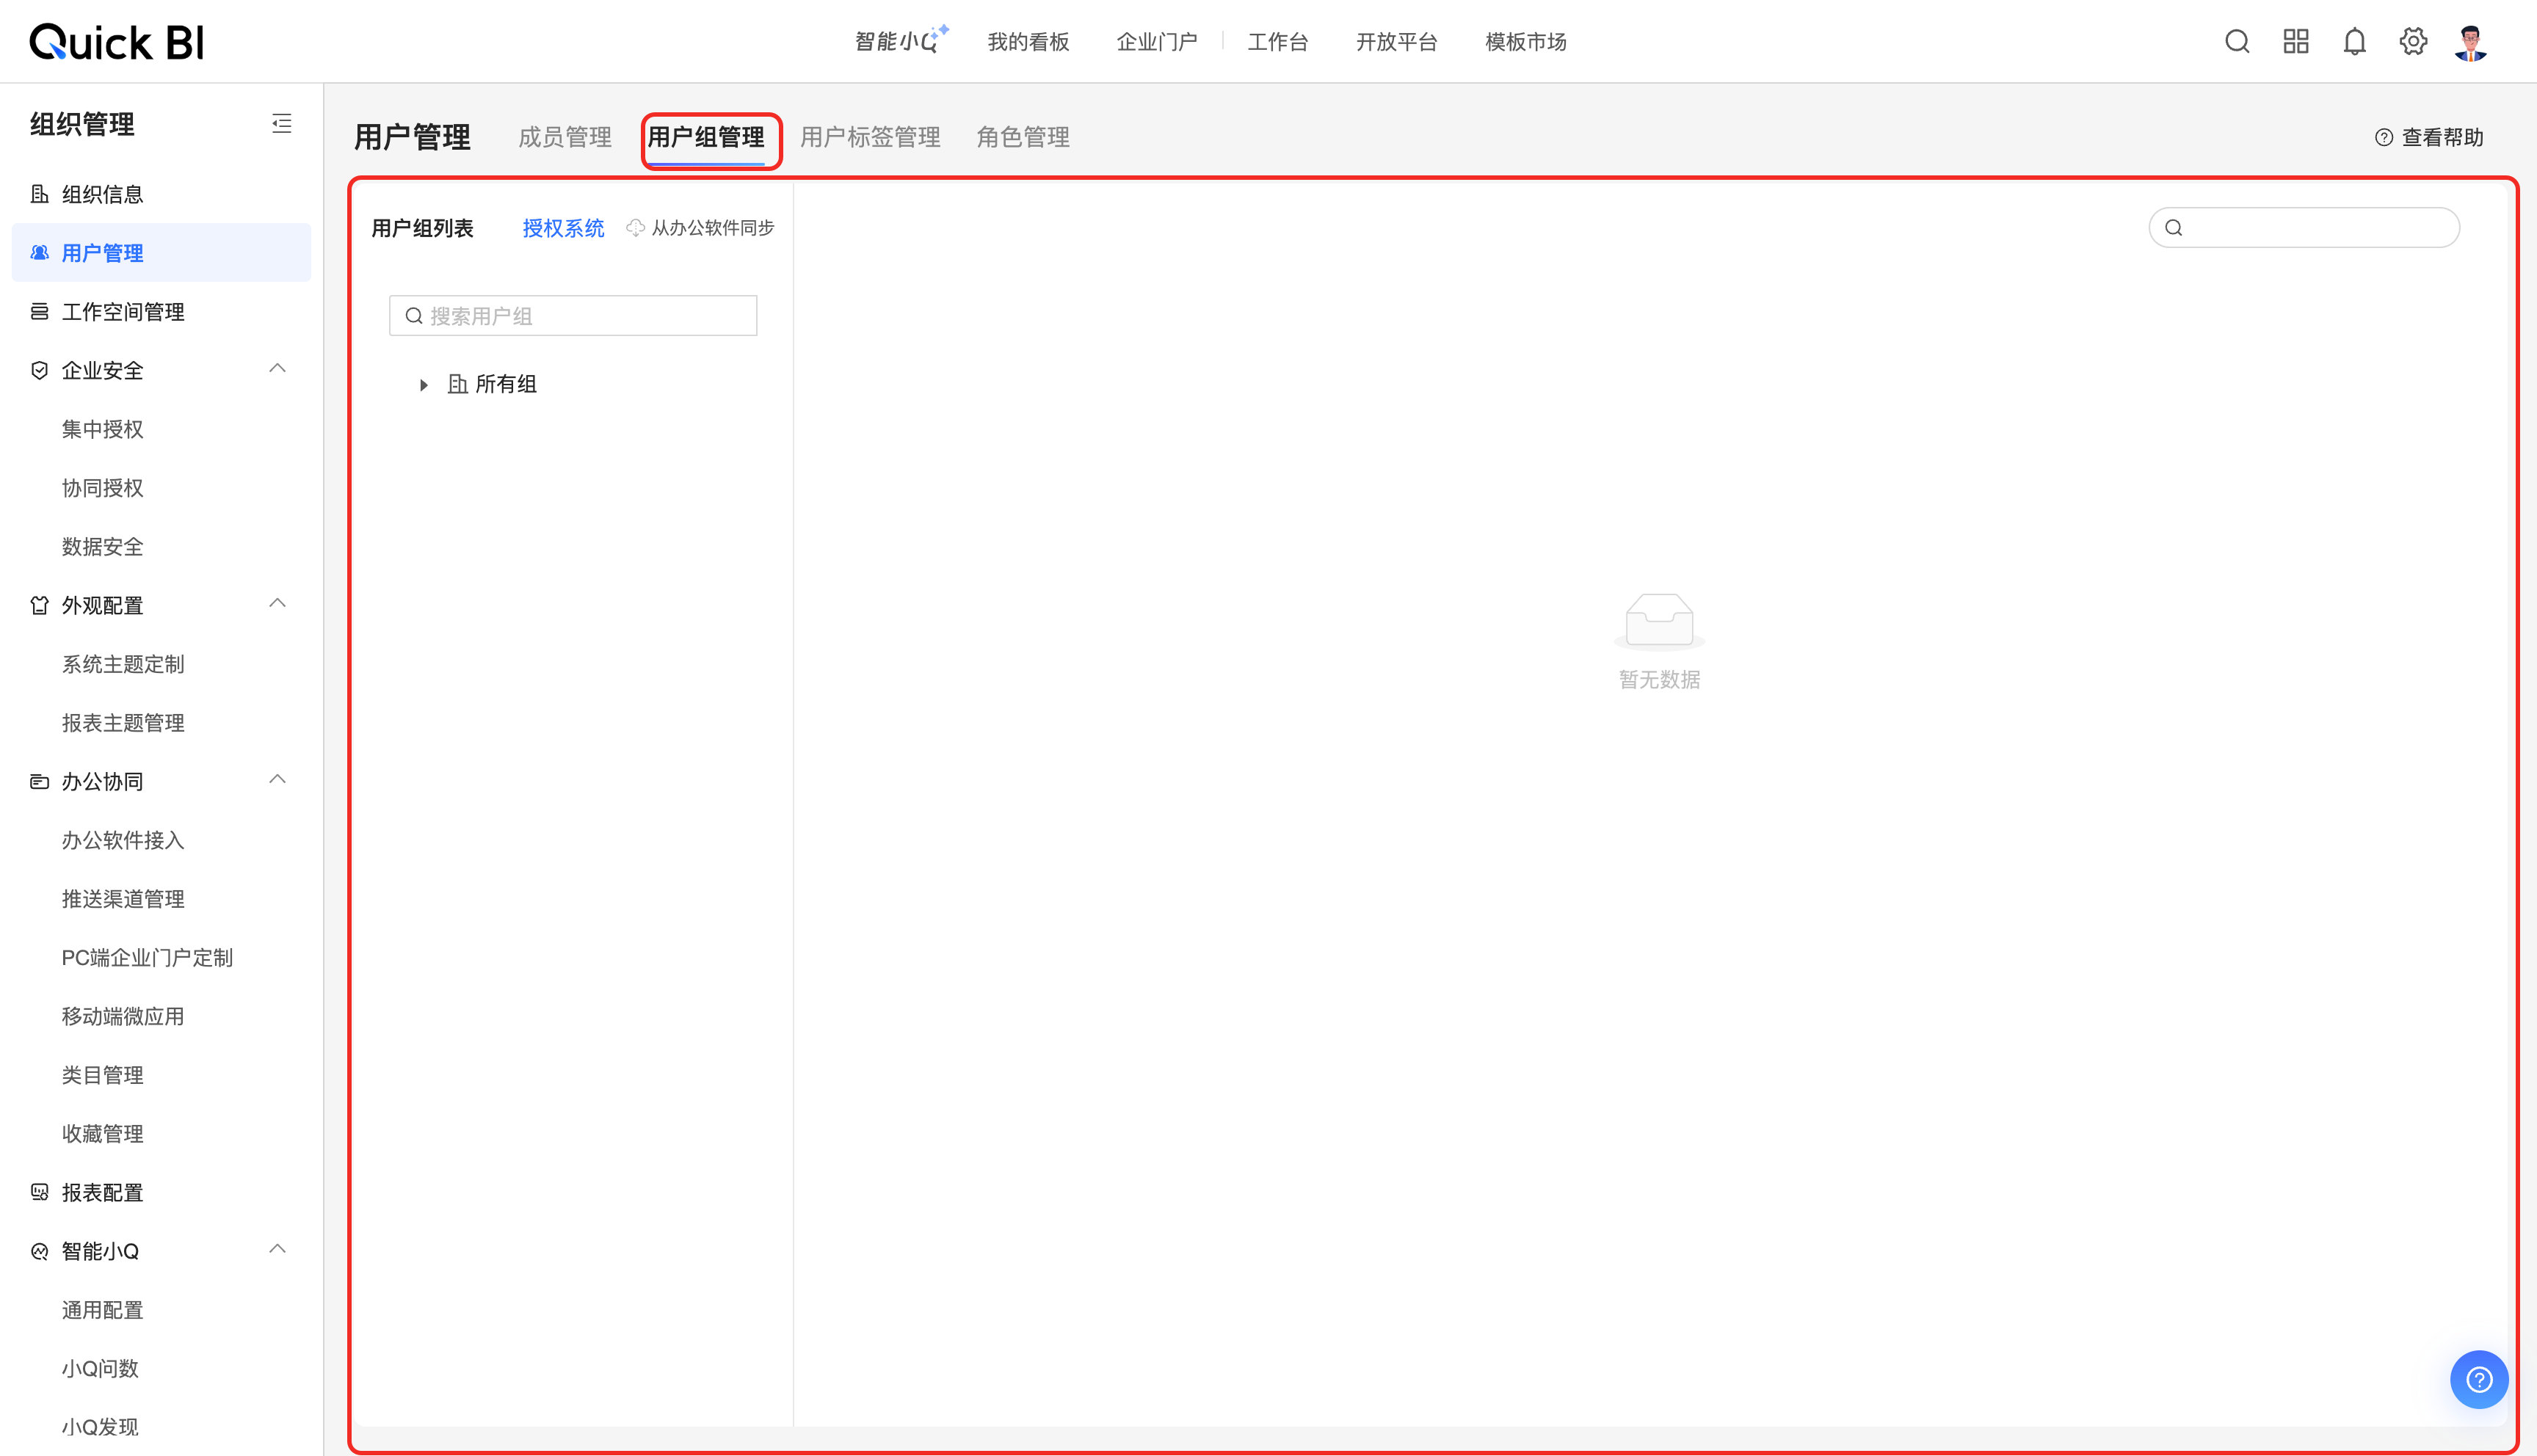Viewport: 2537px width, 1456px height.
Task: Click the 授权系统 link
Action: tap(563, 228)
